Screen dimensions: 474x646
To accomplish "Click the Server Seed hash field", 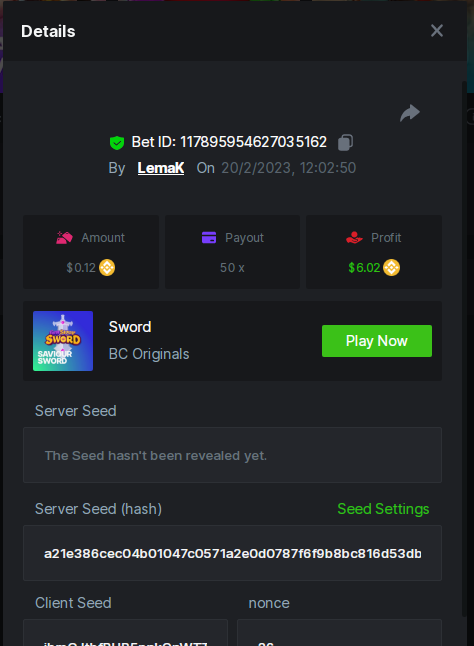I will click(232, 553).
